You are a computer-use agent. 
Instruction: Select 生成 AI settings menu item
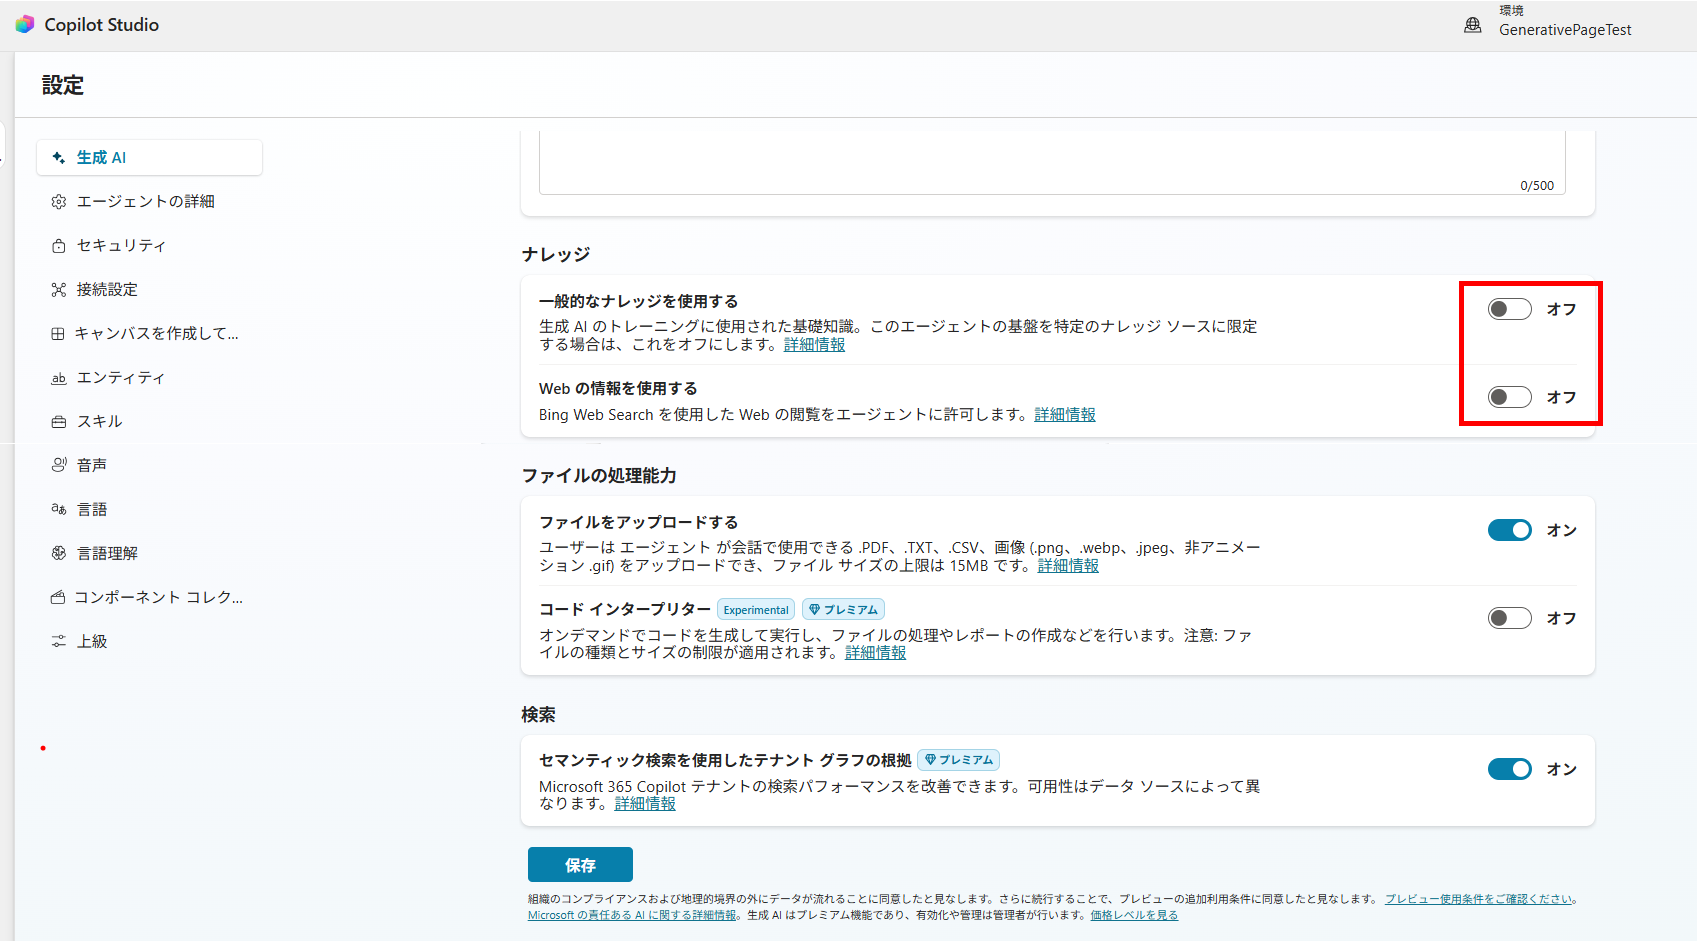click(150, 158)
